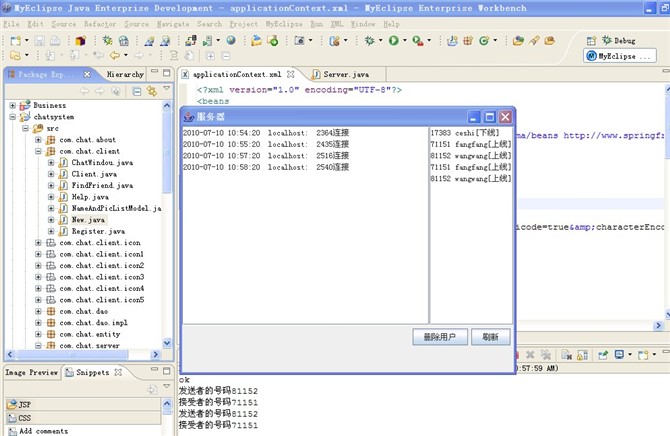The image size is (670, 436).
Task: Select user 17383 ceshi in list
Action: click(x=464, y=133)
